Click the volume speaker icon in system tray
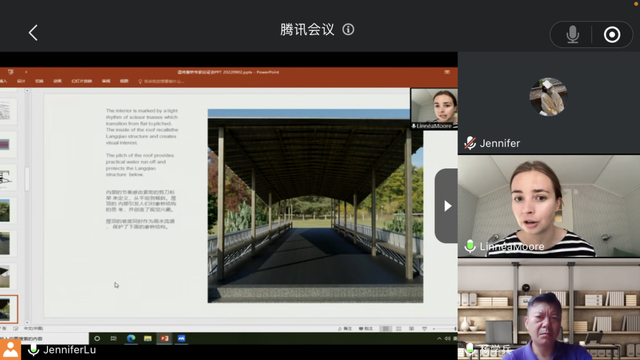640x360 pixels. tap(447, 338)
